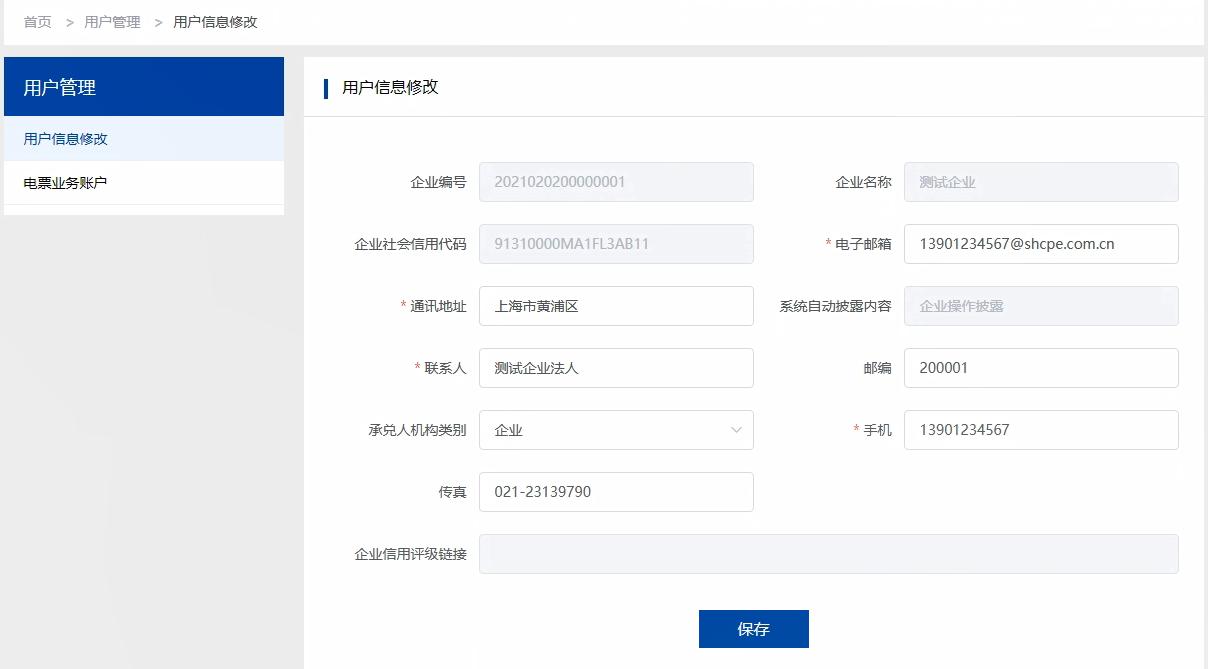Screen dimensions: 1208x669
Task: Click into the 电子邮箱 email field
Action: pyautogui.click(x=1040, y=243)
